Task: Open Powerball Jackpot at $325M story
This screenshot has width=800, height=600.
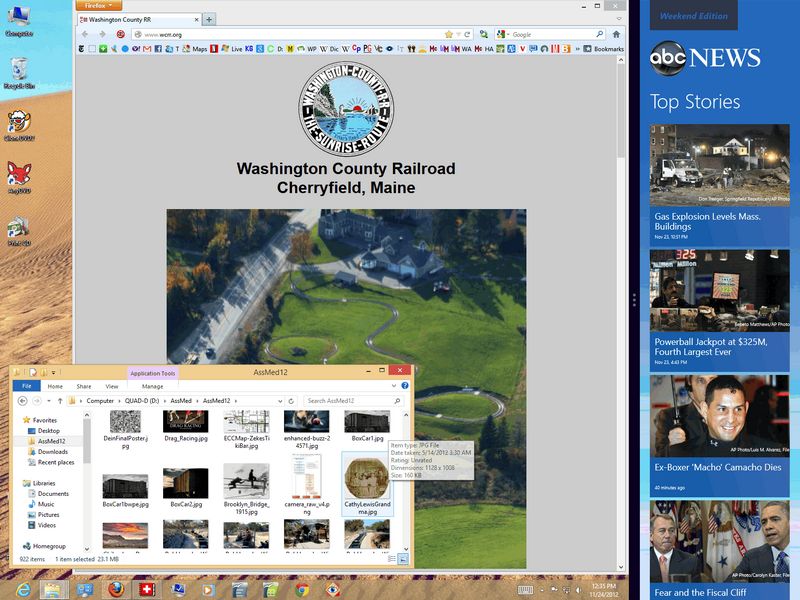Action: point(719,310)
